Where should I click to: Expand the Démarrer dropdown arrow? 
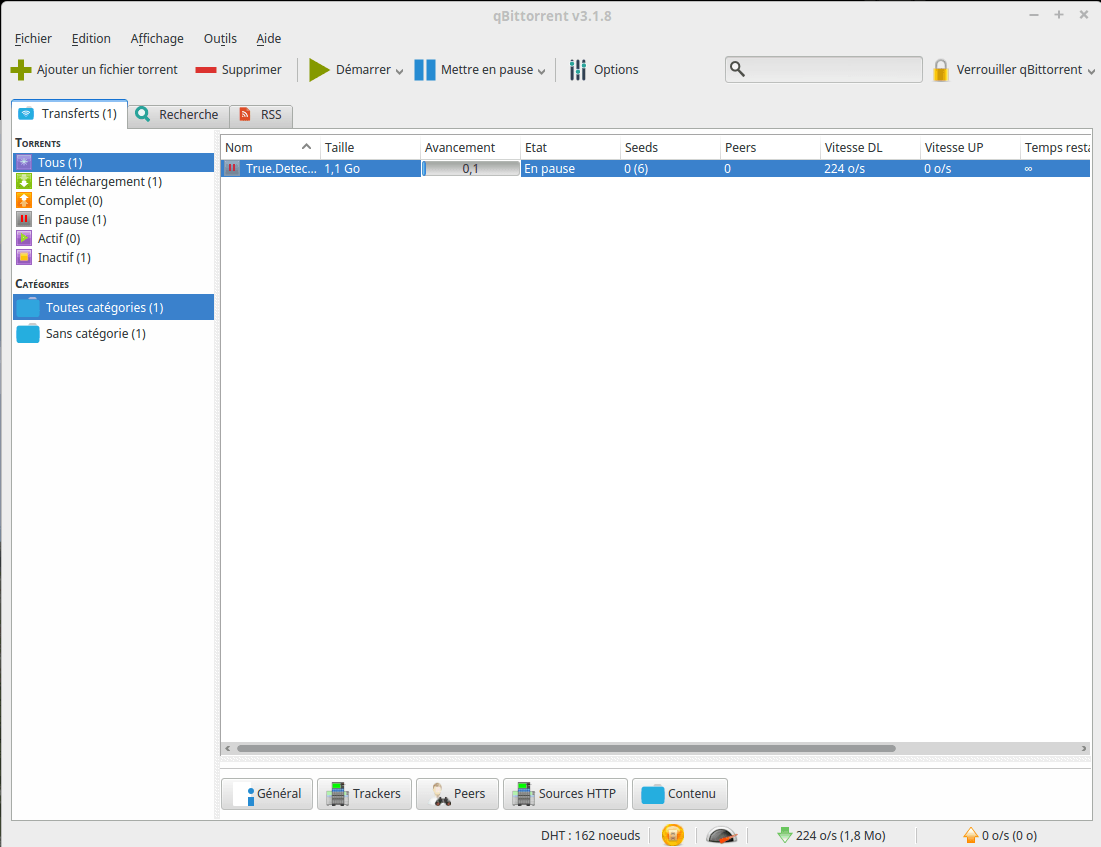pyautogui.click(x=400, y=71)
